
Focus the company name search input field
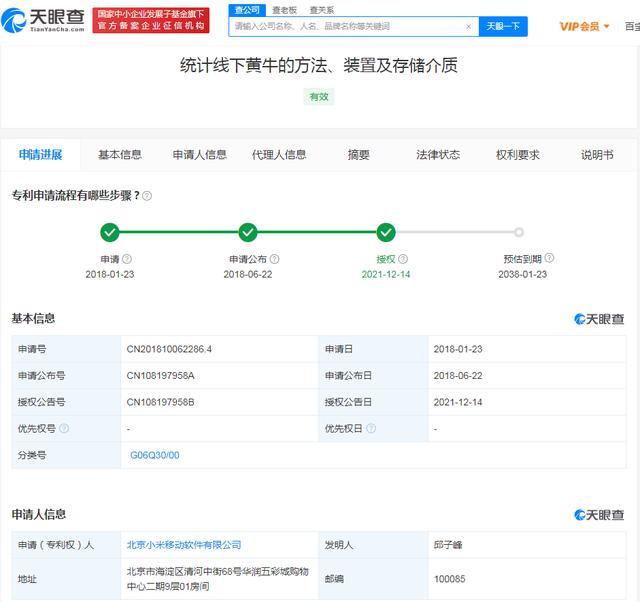click(345, 26)
